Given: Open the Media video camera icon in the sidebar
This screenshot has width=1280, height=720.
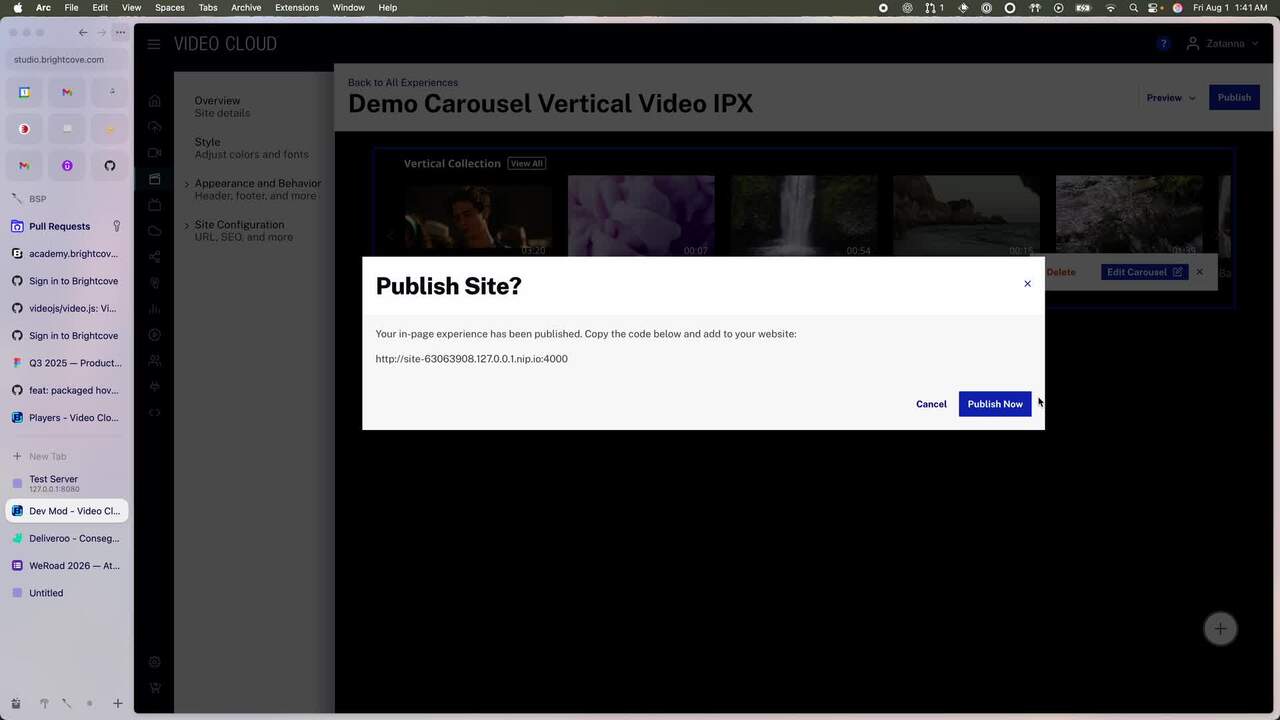Looking at the screenshot, I should tap(154, 153).
